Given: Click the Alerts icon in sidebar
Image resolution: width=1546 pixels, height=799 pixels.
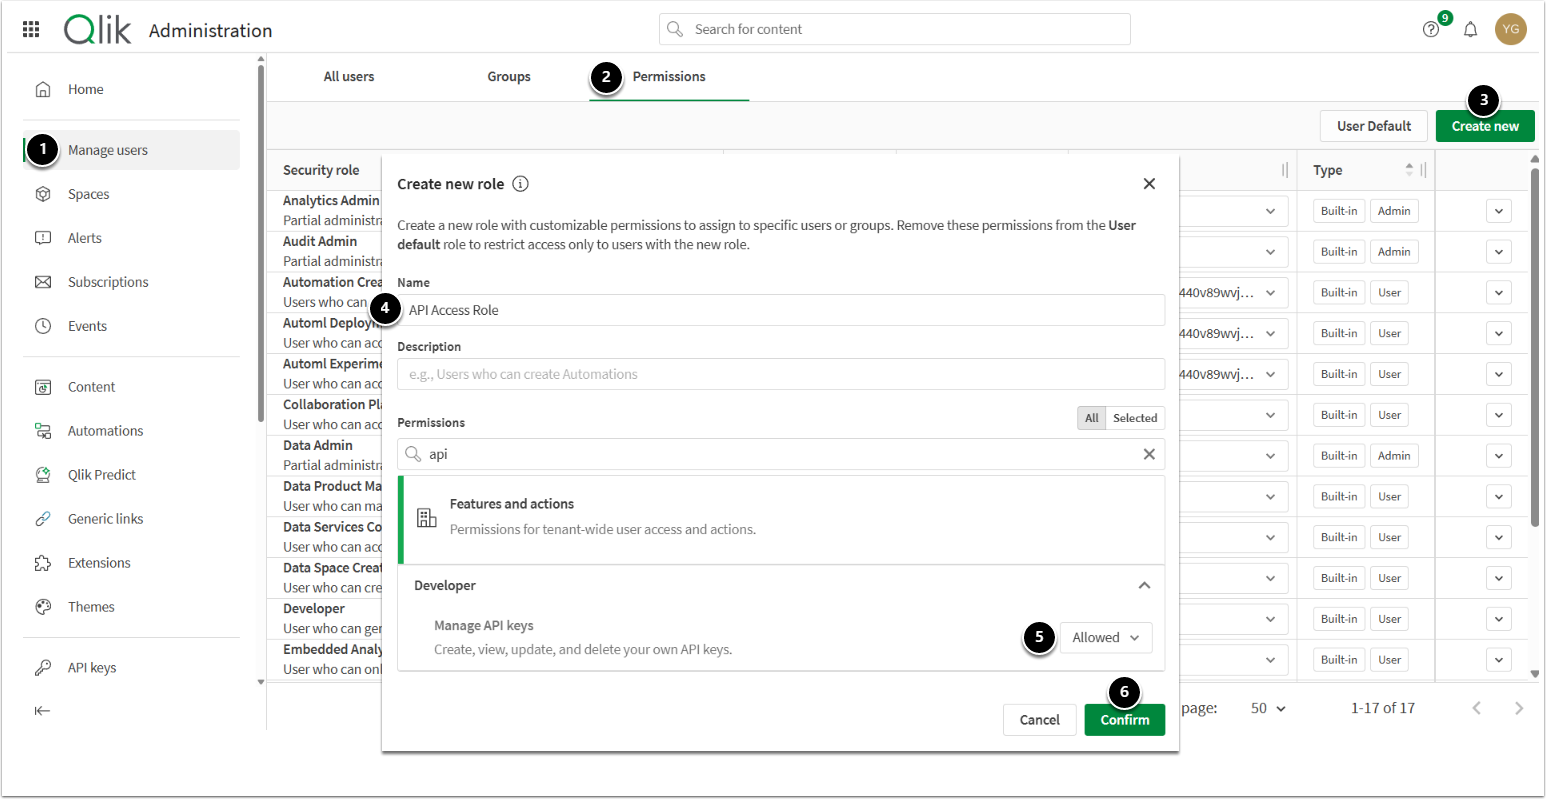Looking at the screenshot, I should pyautogui.click(x=43, y=238).
